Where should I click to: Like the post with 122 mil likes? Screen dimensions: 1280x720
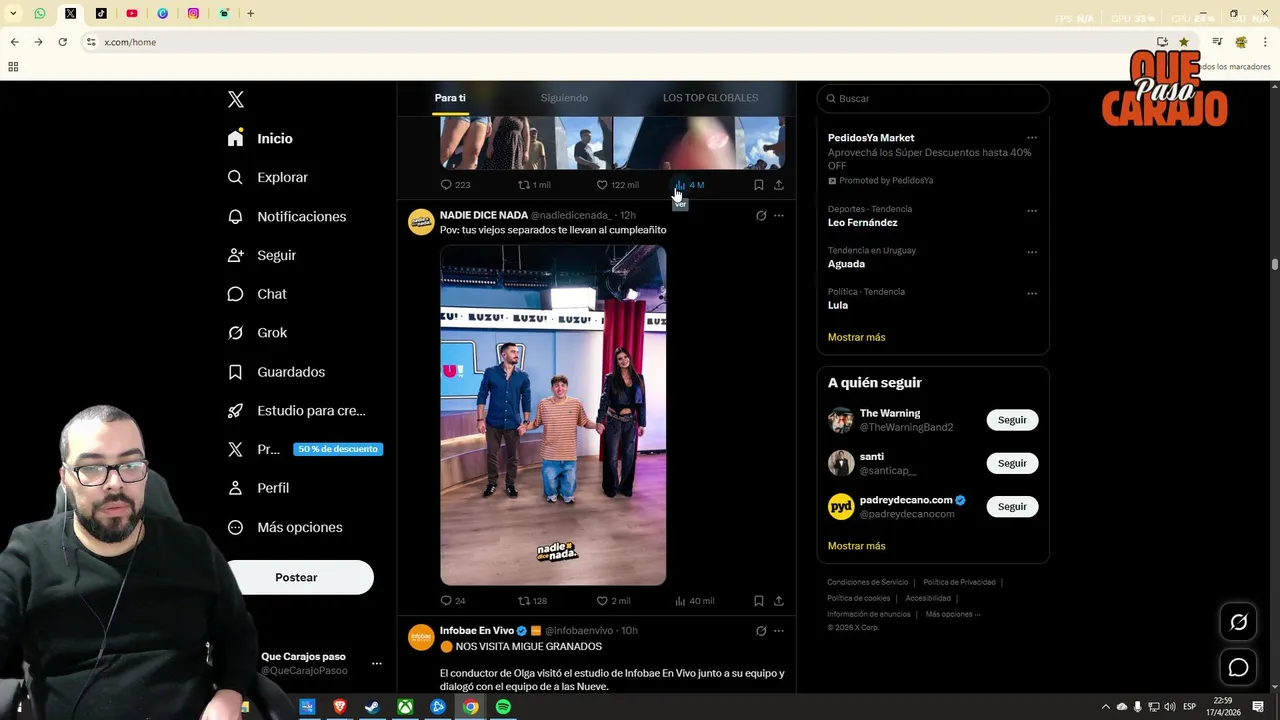click(617, 185)
